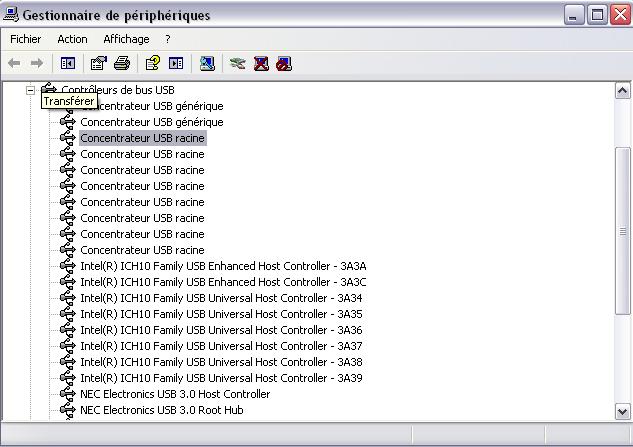The width and height of the screenshot is (633, 447).
Task: Click the update driver toolbar icon
Action: 237,63
